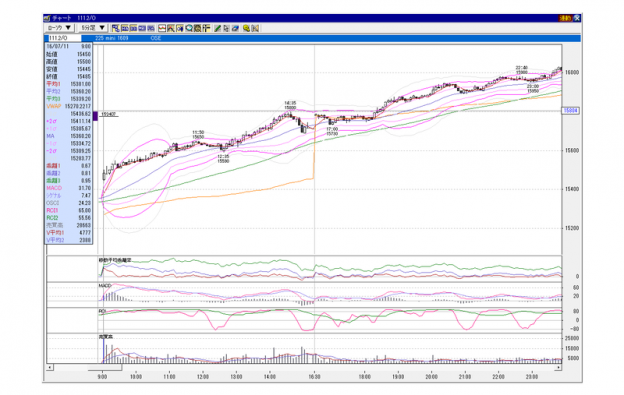Click the left arrow of horizontal scrollbar

tap(50, 367)
